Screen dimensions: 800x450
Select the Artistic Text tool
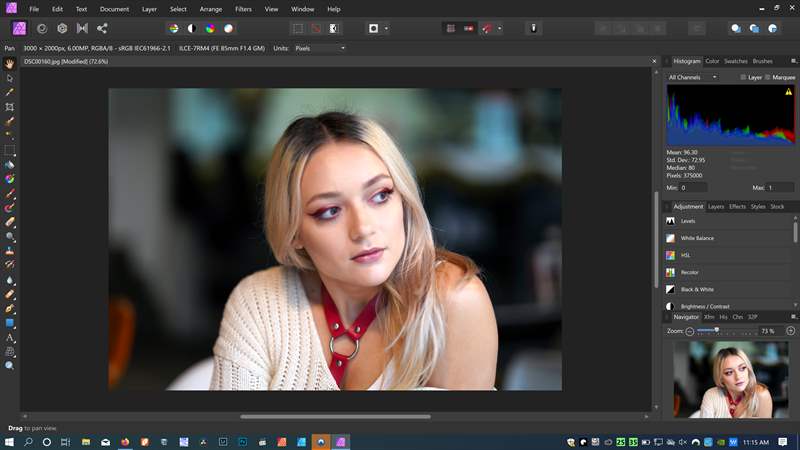(x=9, y=337)
